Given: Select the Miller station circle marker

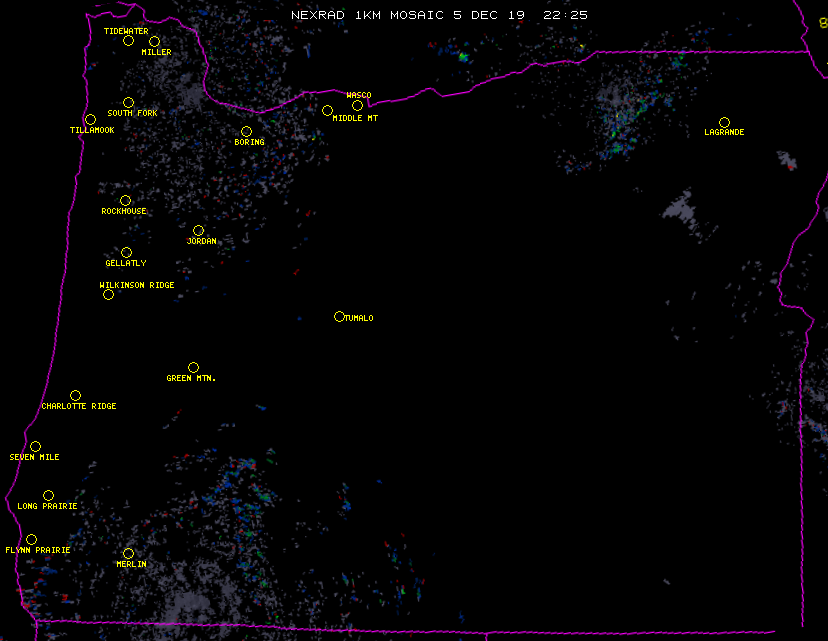Looking at the screenshot, I should (x=154, y=41).
